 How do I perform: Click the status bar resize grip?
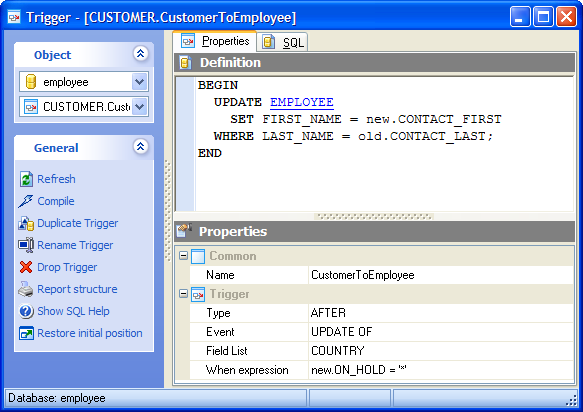click(x=571, y=400)
